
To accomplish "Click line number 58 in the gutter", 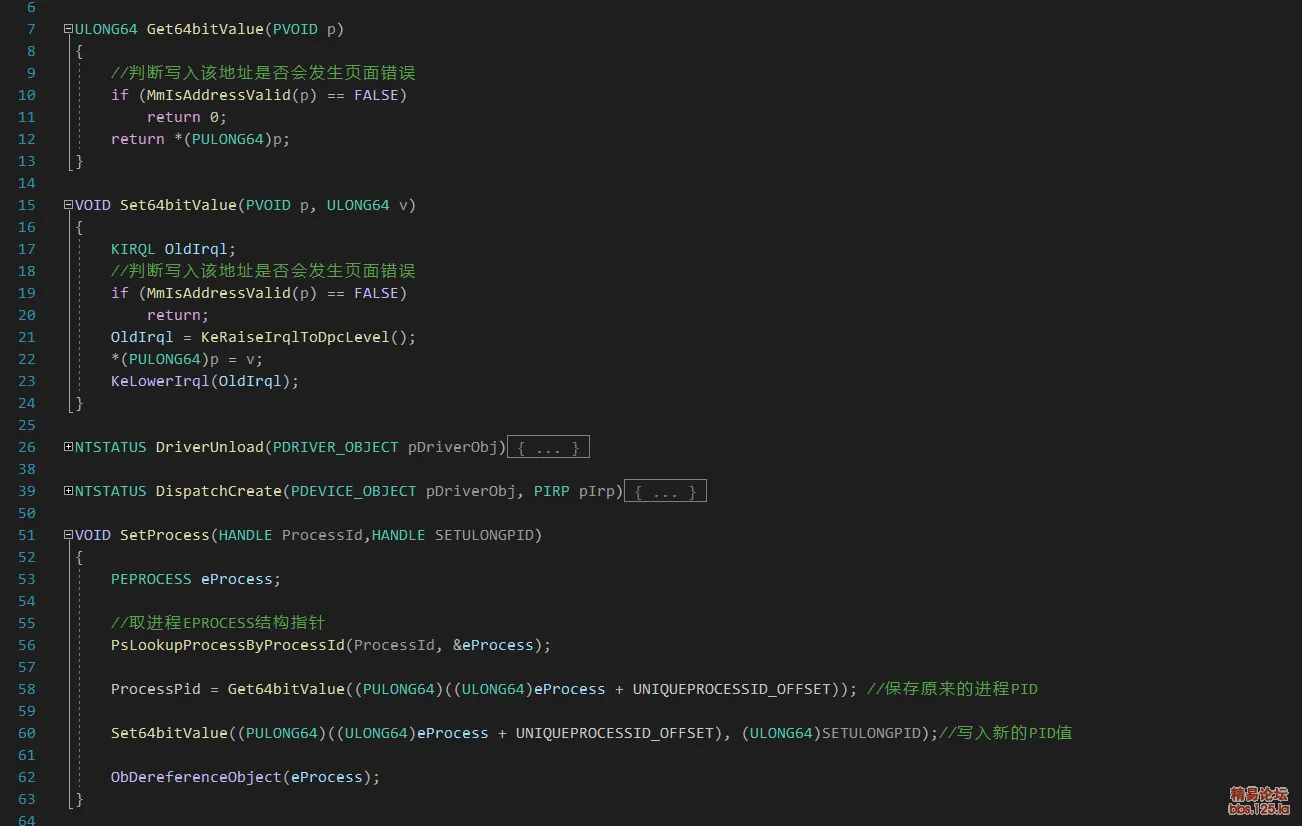I will click(x=26, y=689).
